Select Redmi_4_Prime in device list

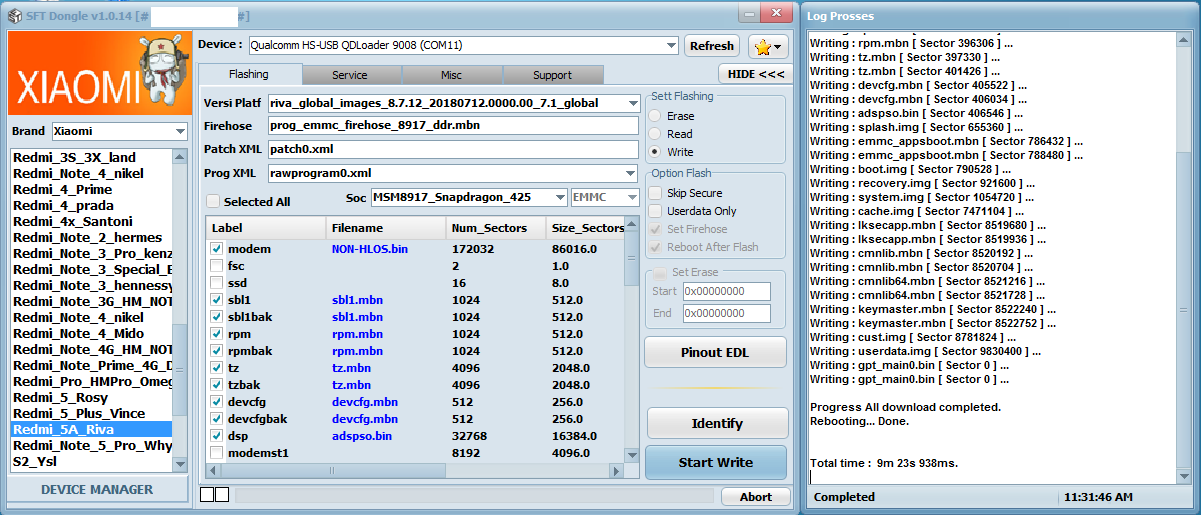click(91, 190)
